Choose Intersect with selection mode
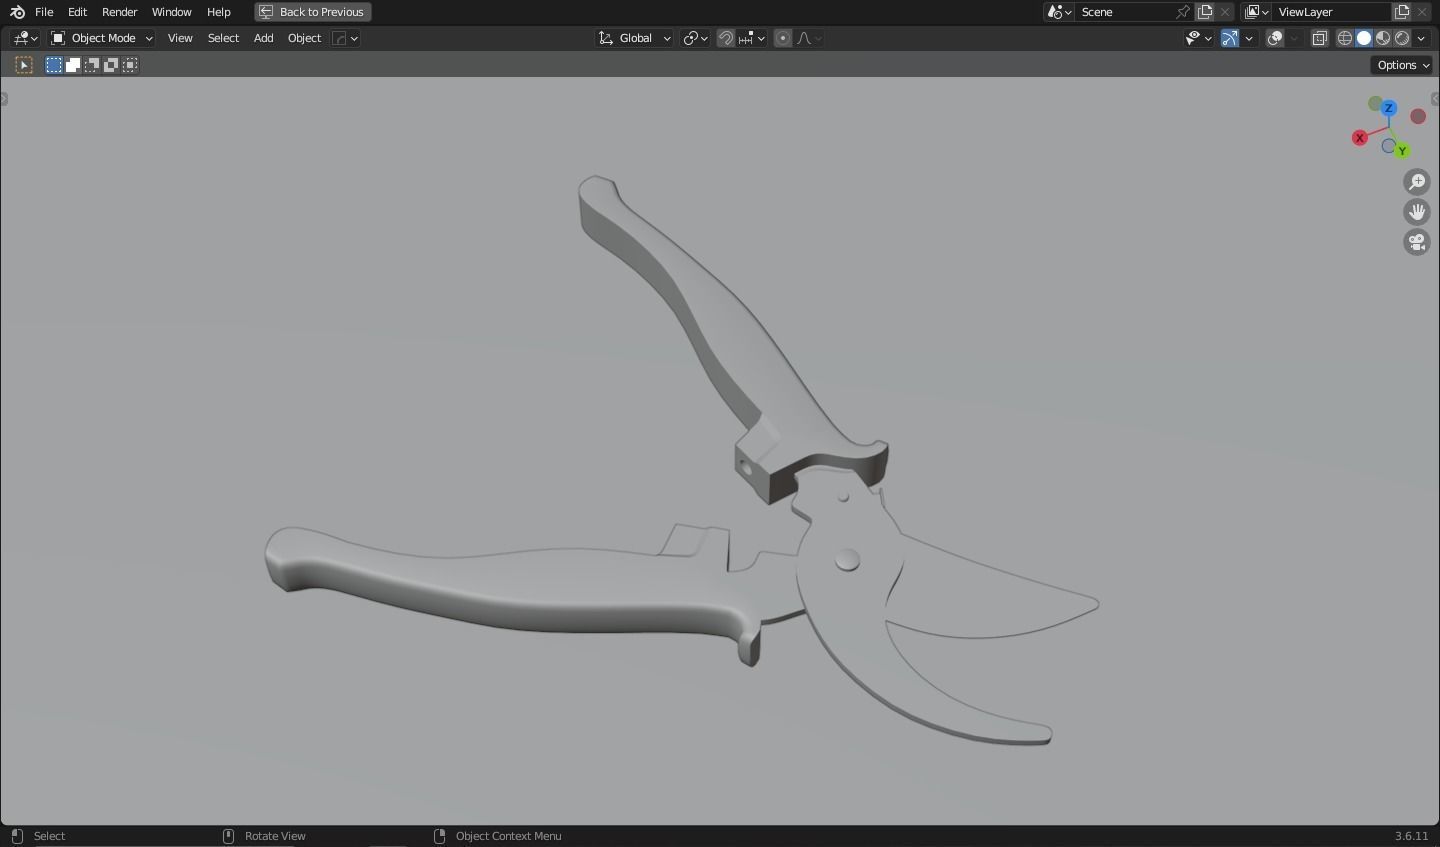Screen dimensions: 1440x847 click(x=130, y=65)
